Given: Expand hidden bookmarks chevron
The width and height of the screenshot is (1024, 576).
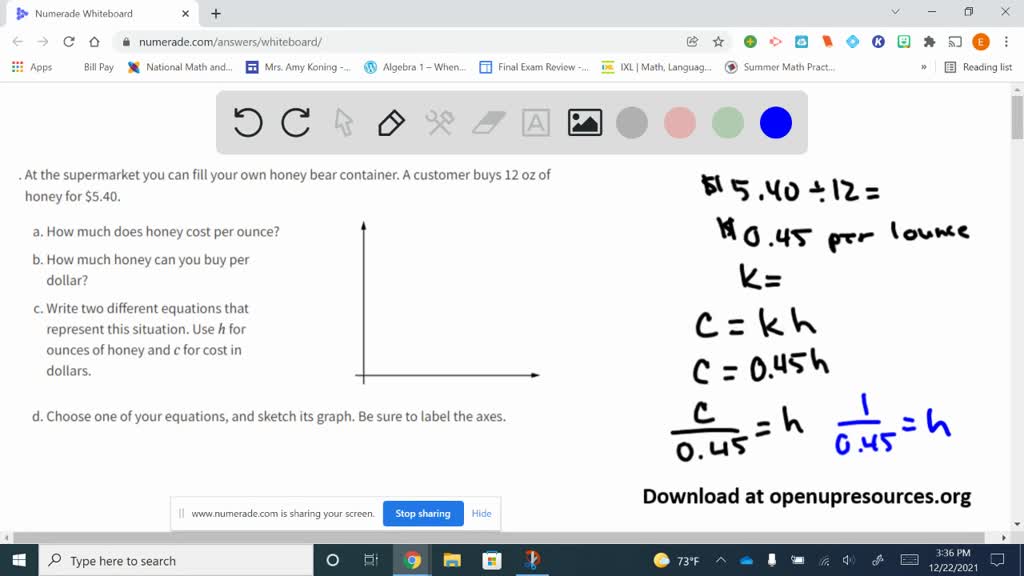Looking at the screenshot, I should tap(923, 67).
